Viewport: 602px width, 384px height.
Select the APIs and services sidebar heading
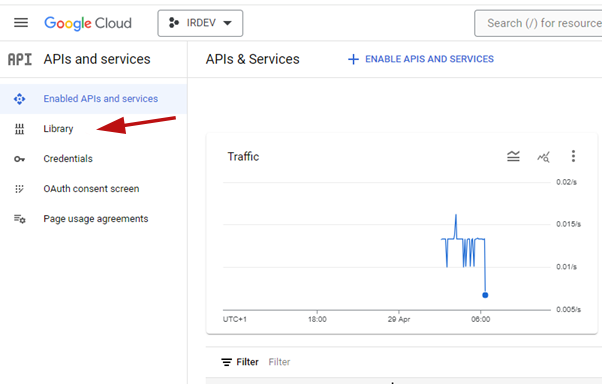[97, 59]
